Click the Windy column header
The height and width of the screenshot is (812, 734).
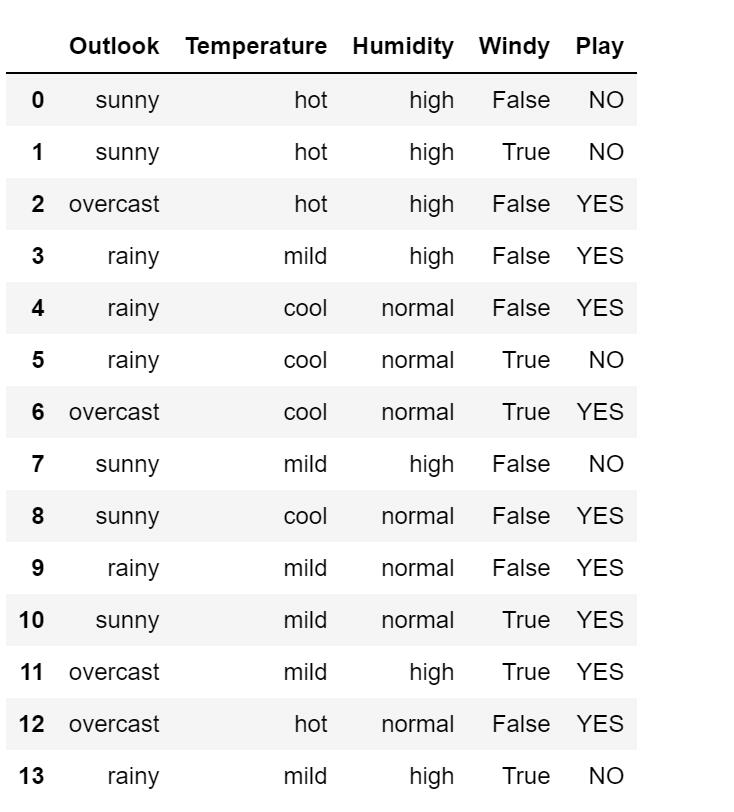coord(514,46)
